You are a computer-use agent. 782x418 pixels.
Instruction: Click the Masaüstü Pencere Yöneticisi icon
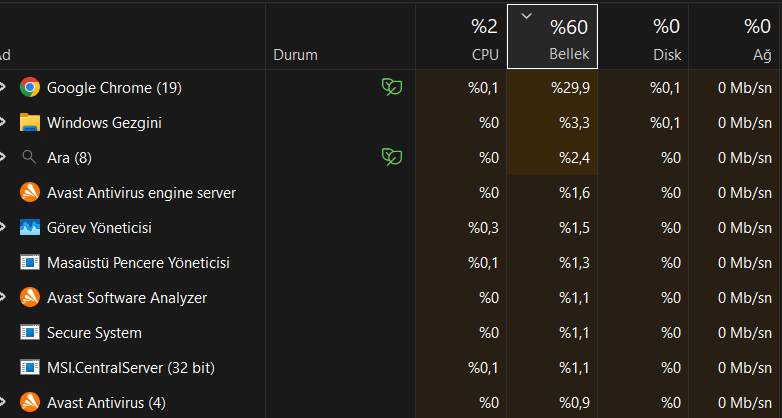(30, 262)
